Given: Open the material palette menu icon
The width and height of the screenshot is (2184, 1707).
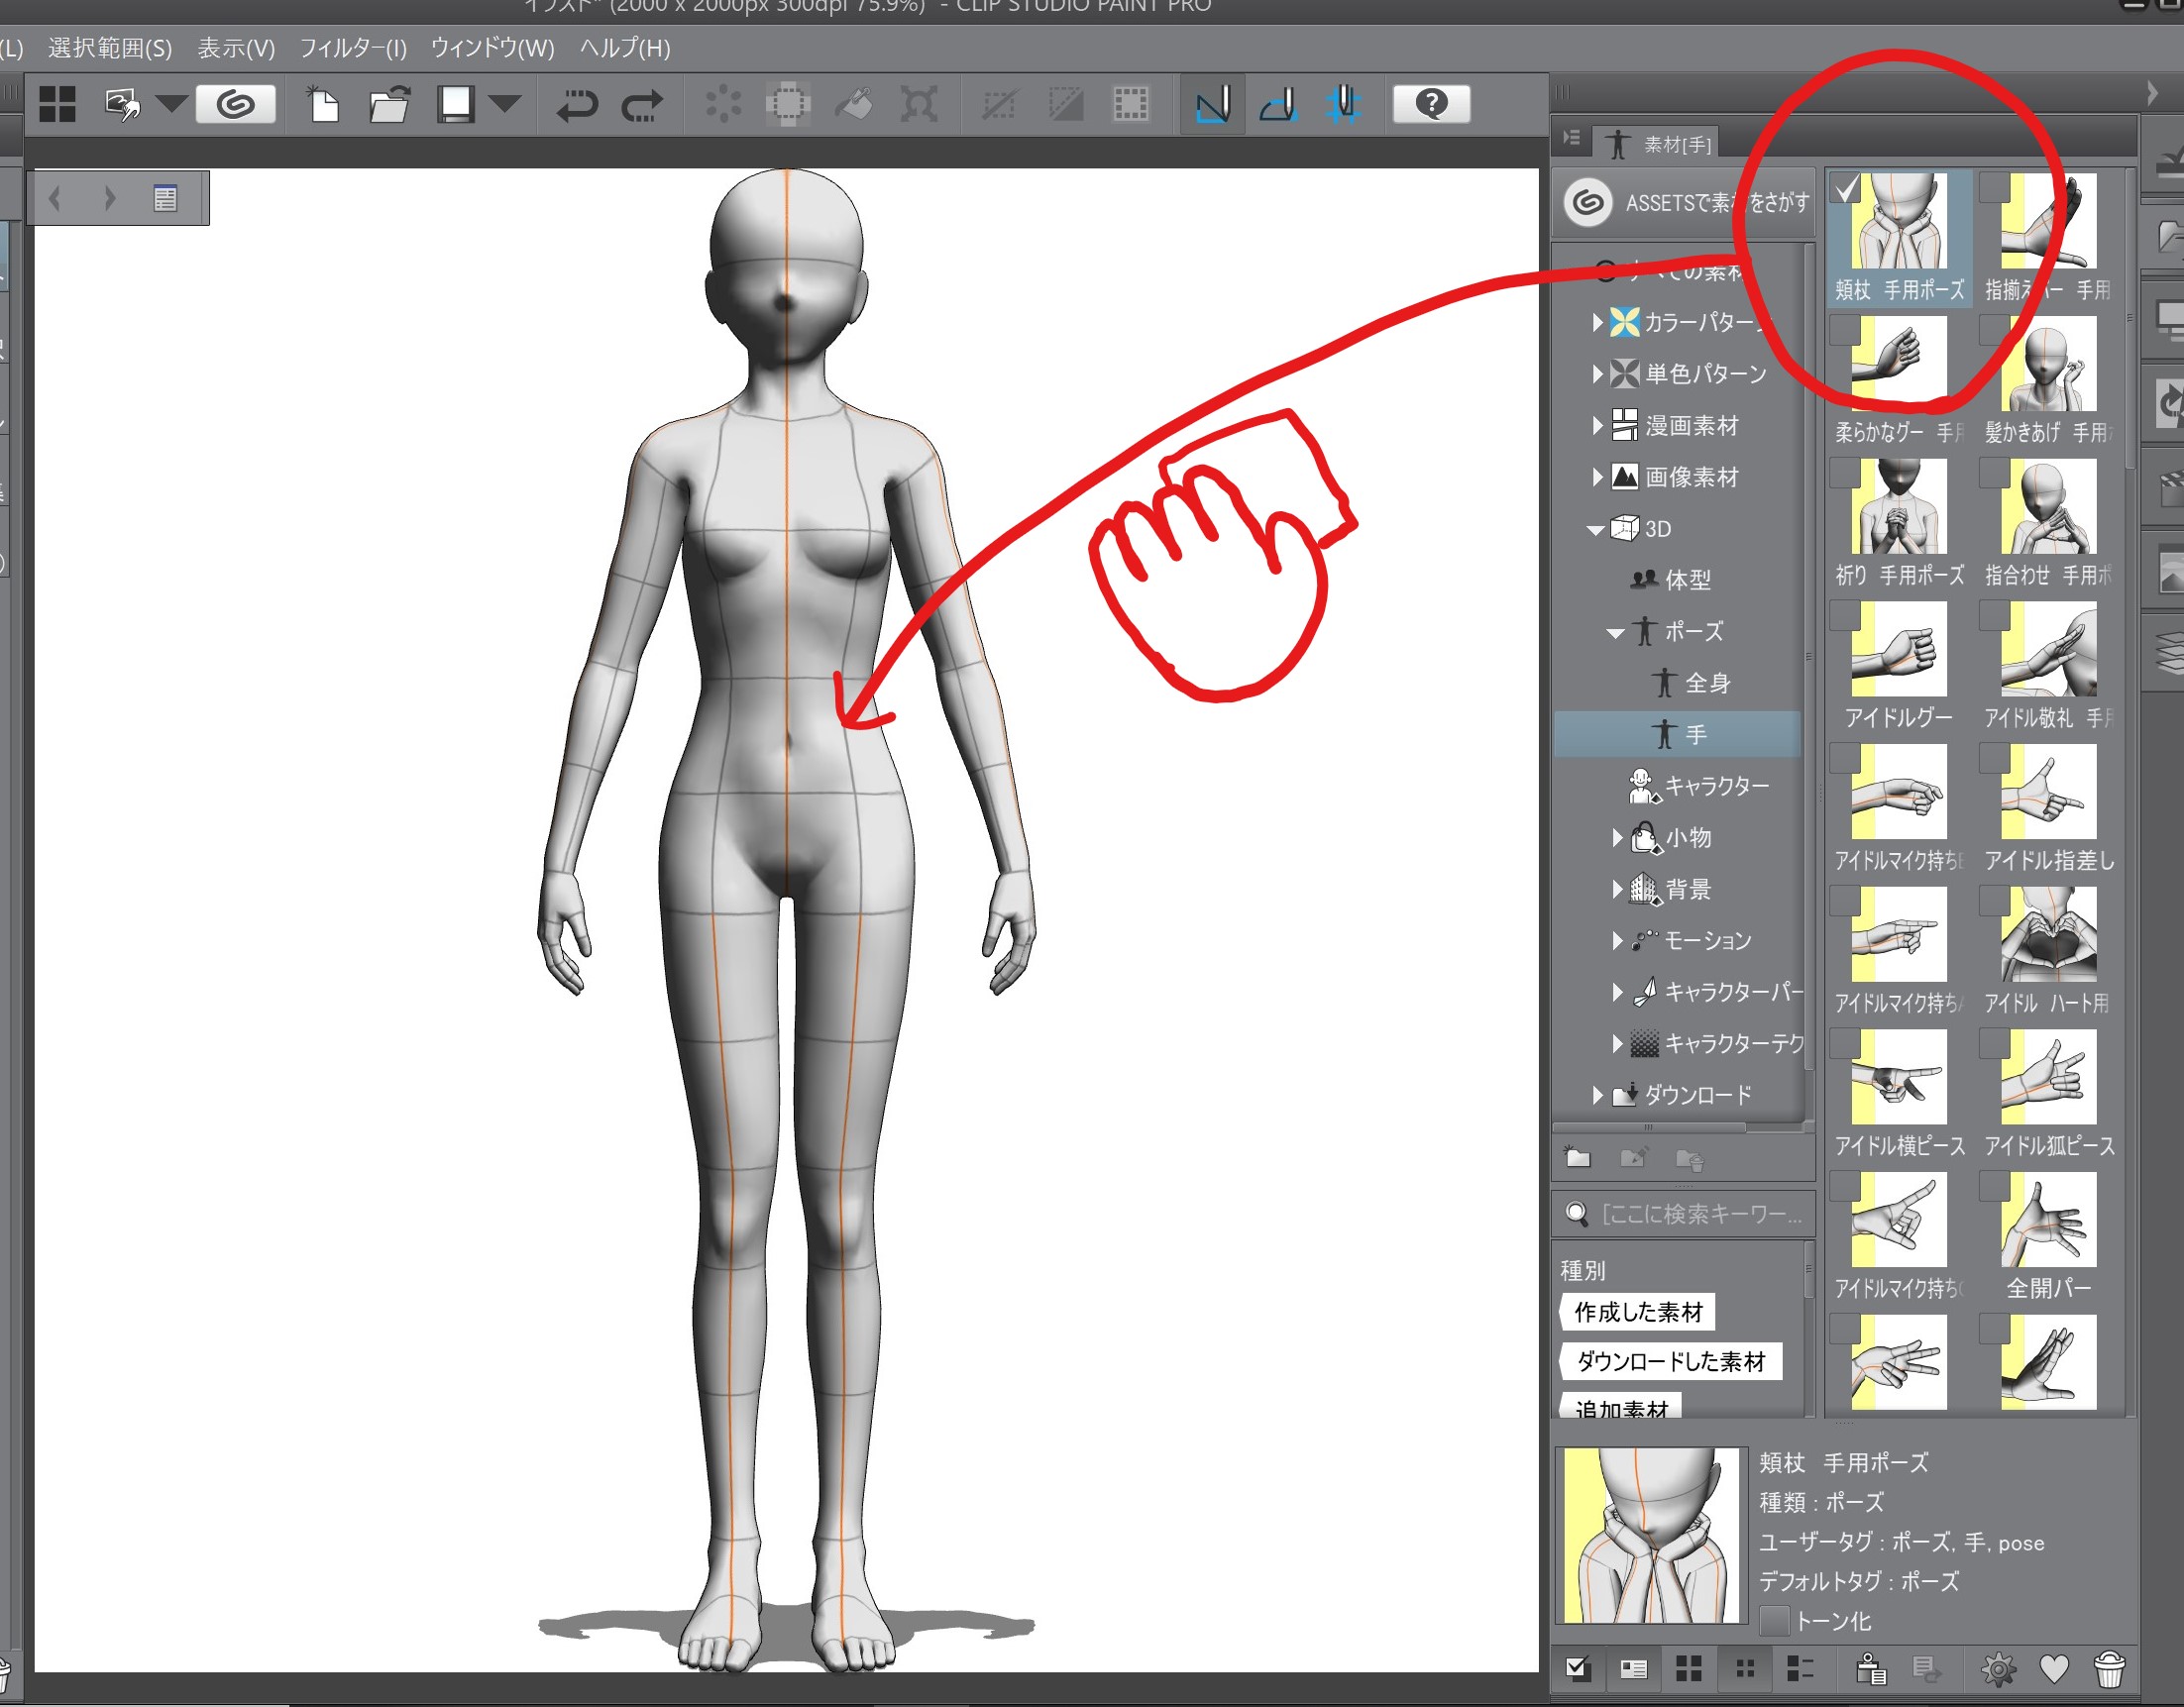Looking at the screenshot, I should click(x=1571, y=138).
